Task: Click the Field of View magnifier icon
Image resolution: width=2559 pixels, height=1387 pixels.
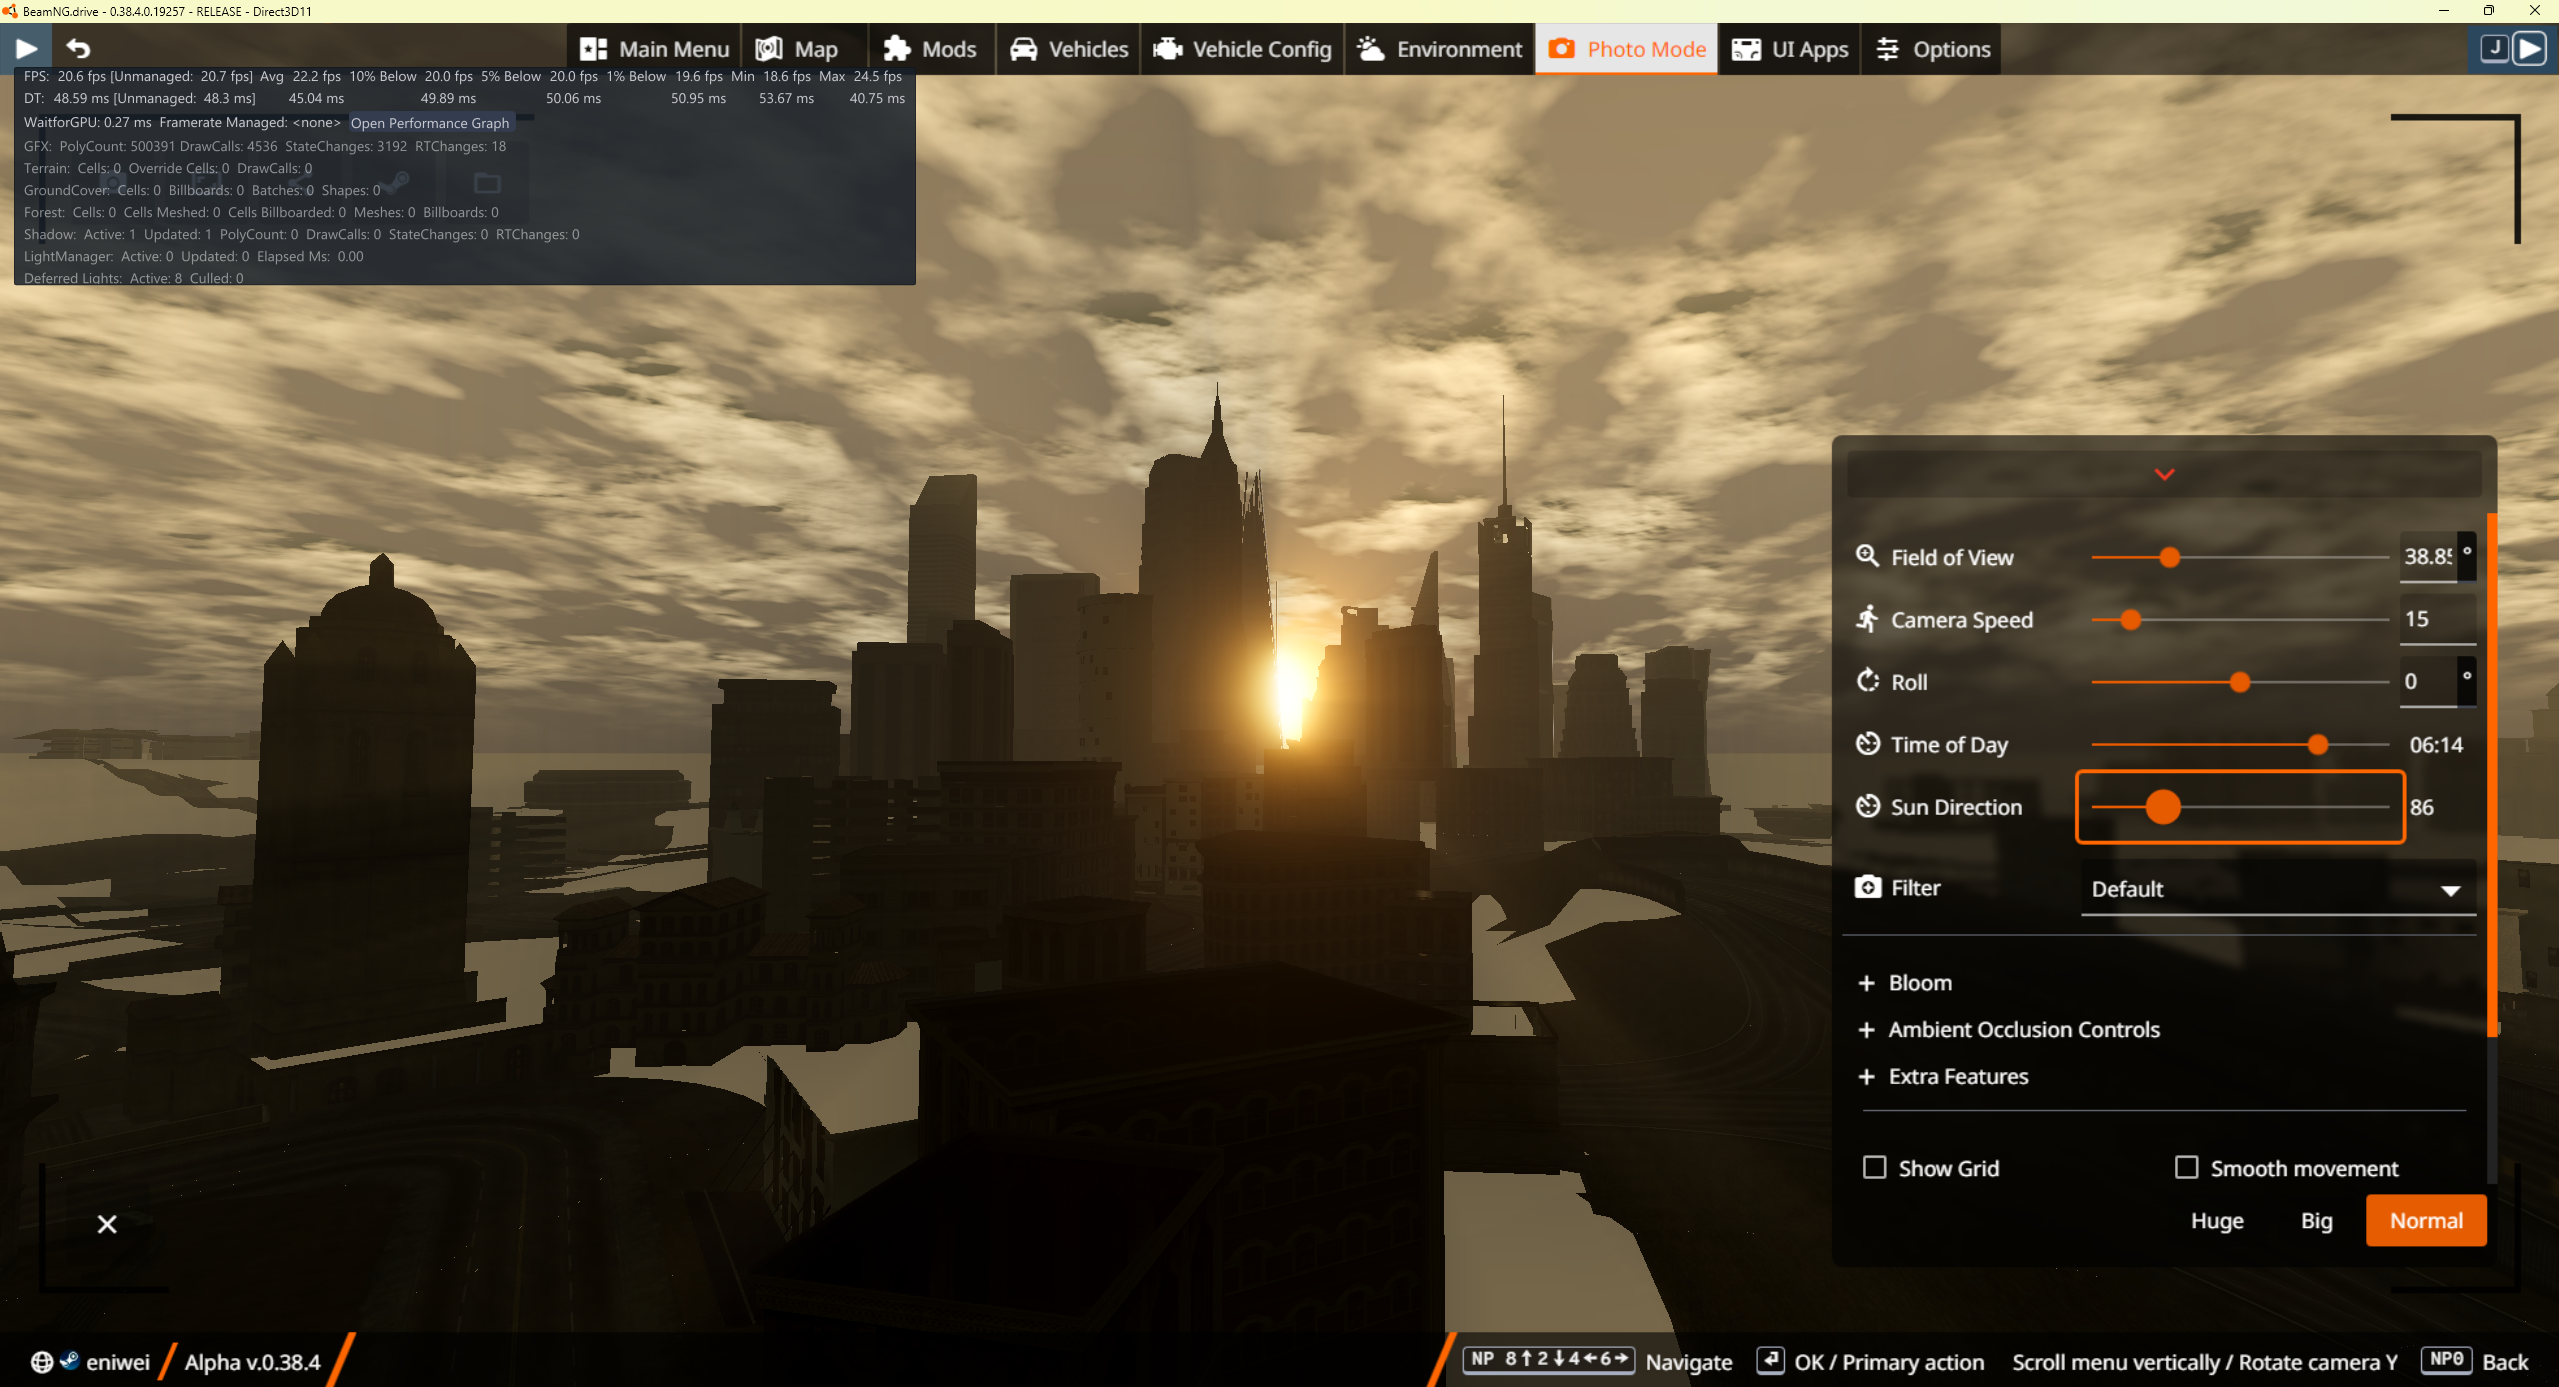Action: [1867, 556]
